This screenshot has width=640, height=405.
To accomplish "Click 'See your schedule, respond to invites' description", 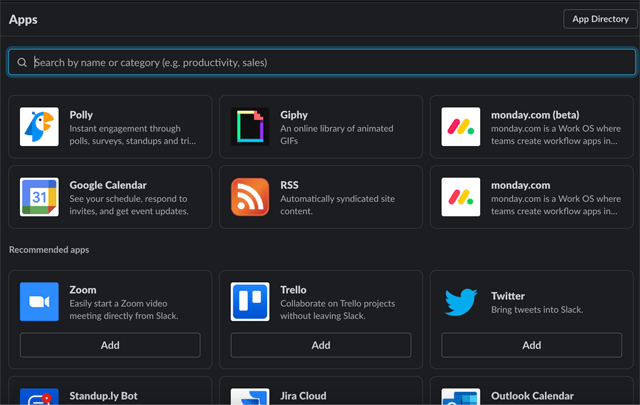I will (x=129, y=205).
